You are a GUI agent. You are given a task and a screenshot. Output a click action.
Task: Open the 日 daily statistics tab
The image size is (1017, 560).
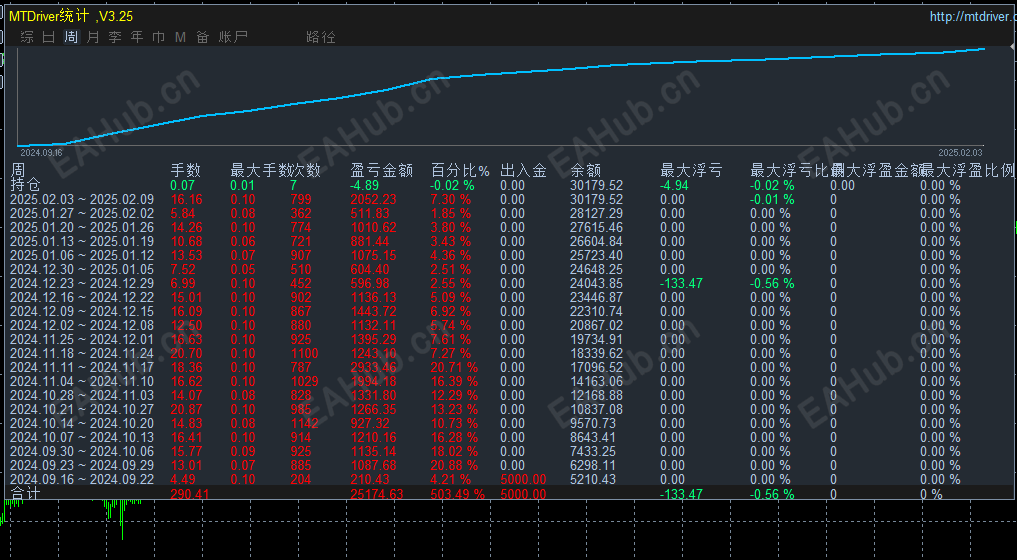(49, 37)
